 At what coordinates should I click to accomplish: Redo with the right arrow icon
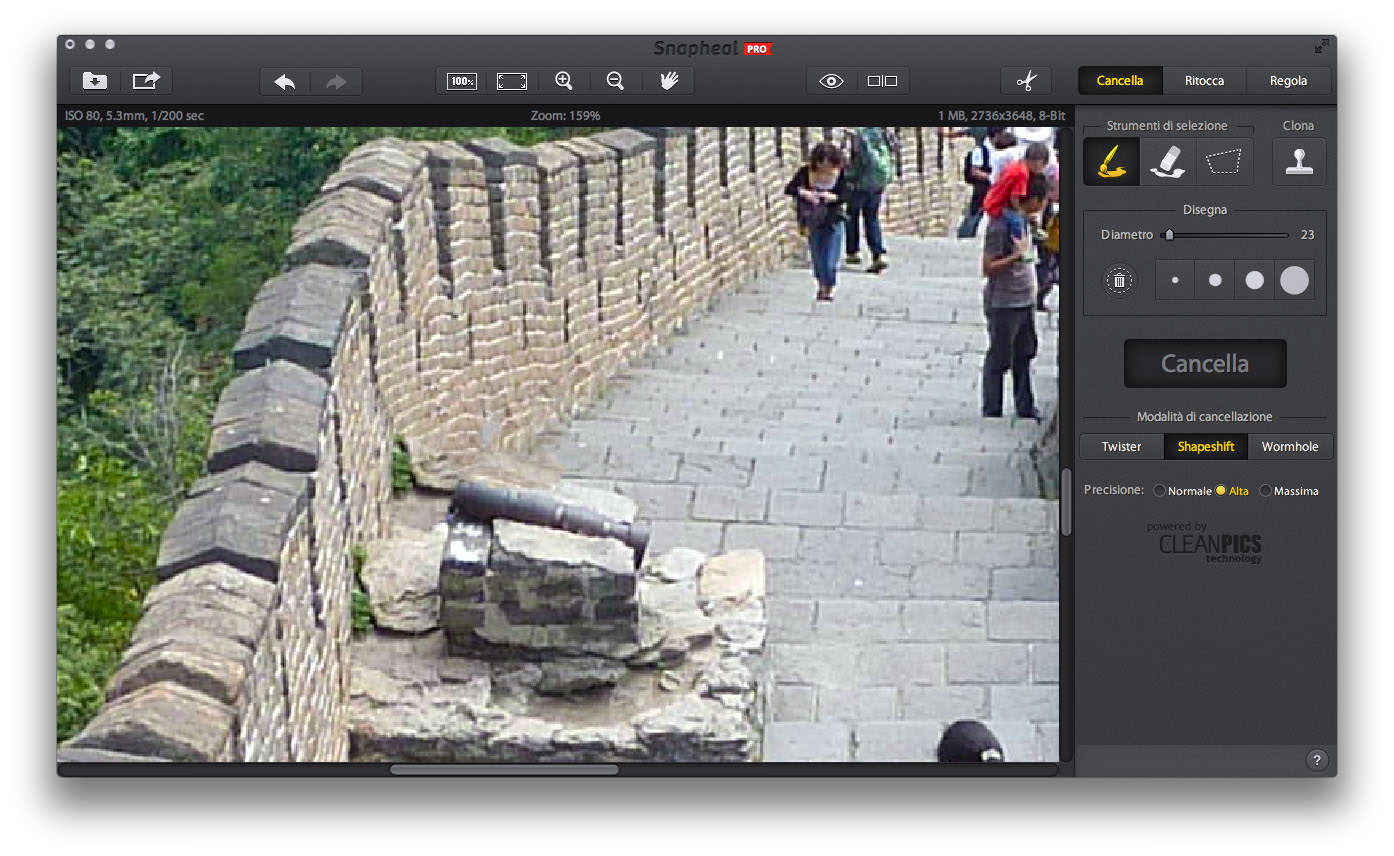click(x=337, y=81)
